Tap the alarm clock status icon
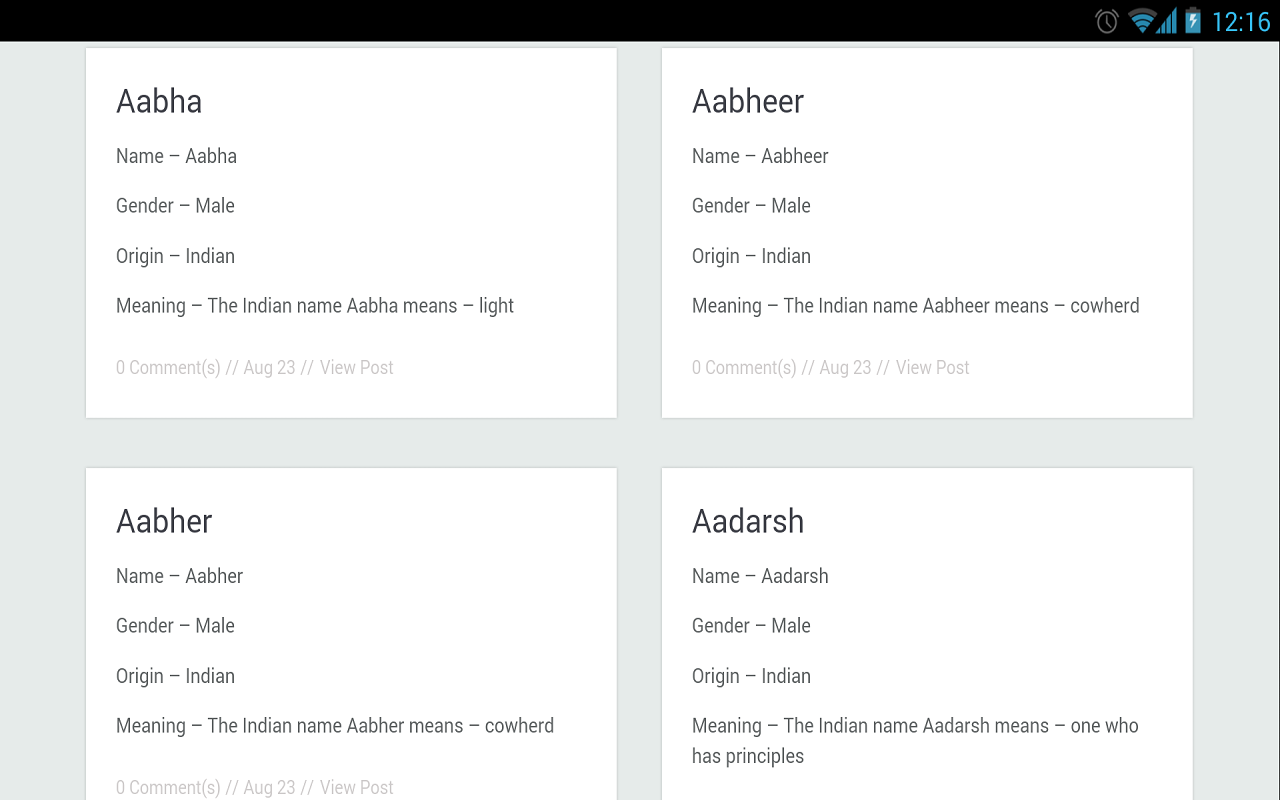The height and width of the screenshot is (800, 1280). (x=1106, y=21)
